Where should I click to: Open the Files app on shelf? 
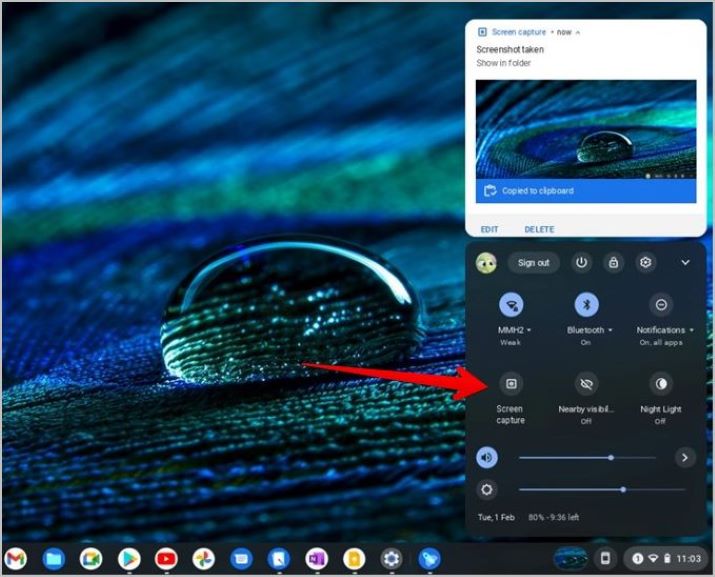(x=54, y=559)
